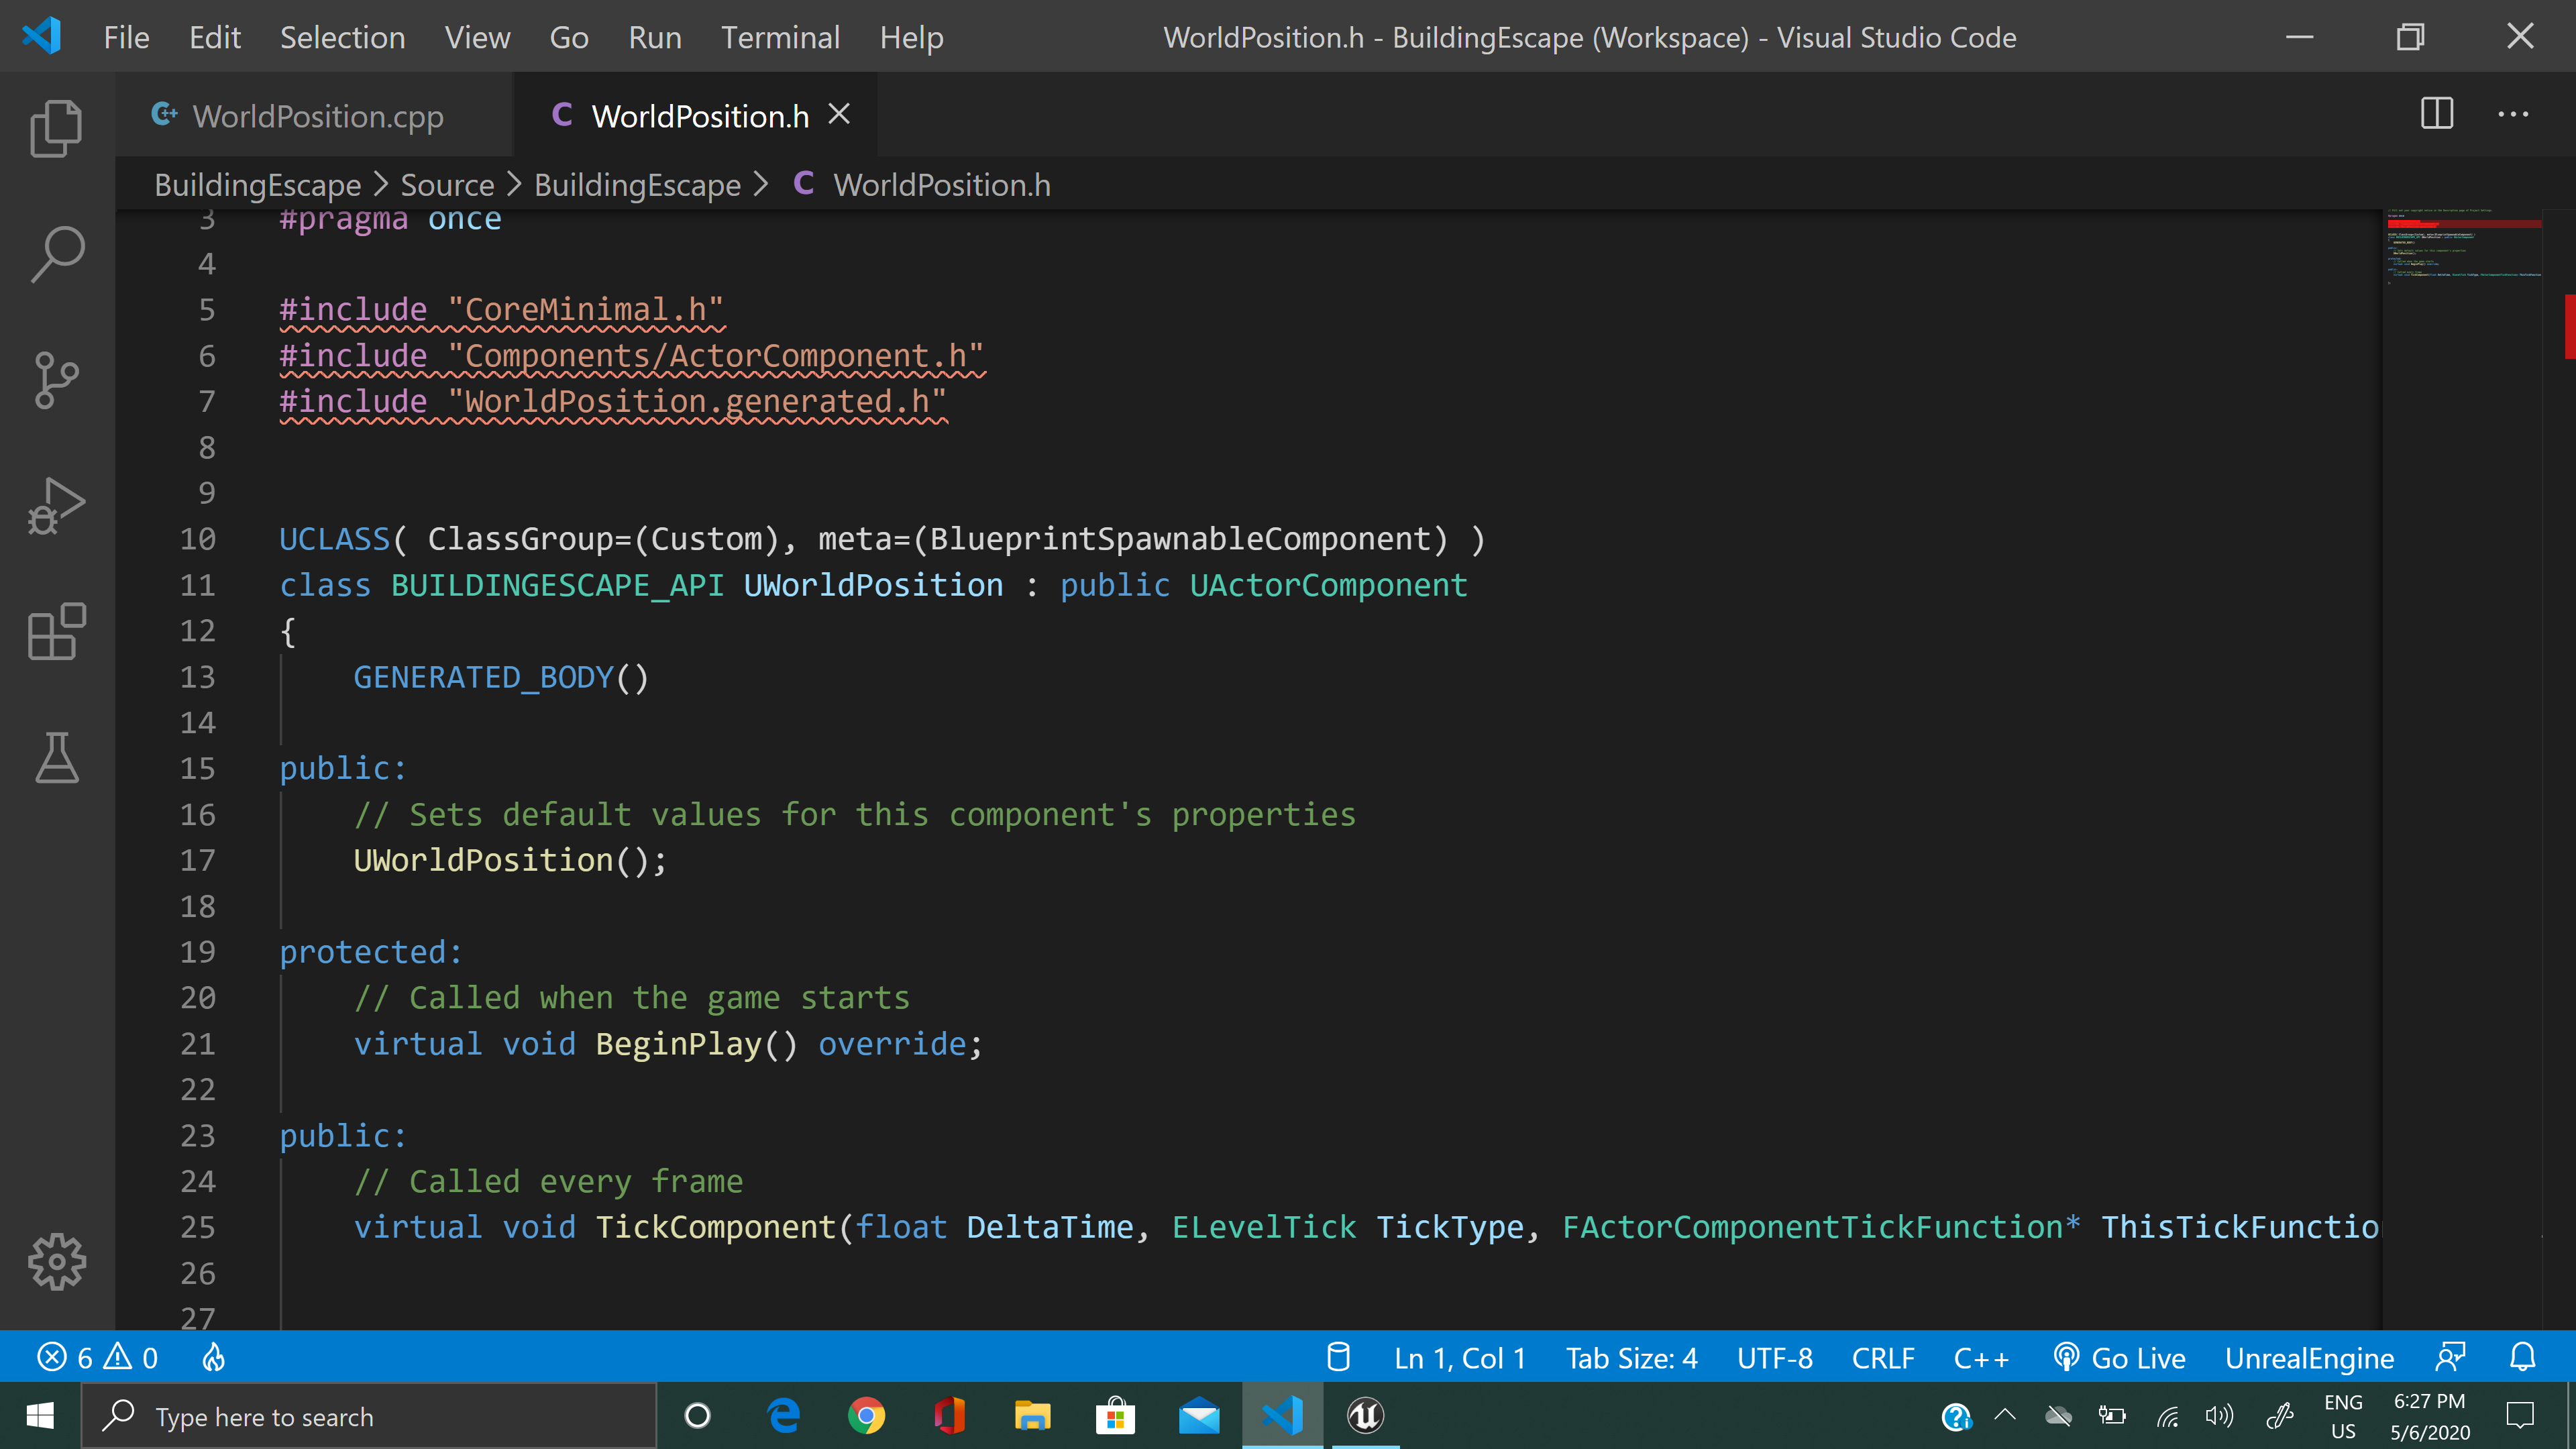Open the Source Control view
Viewport: 2576px width, 1449px height.
pos(56,380)
